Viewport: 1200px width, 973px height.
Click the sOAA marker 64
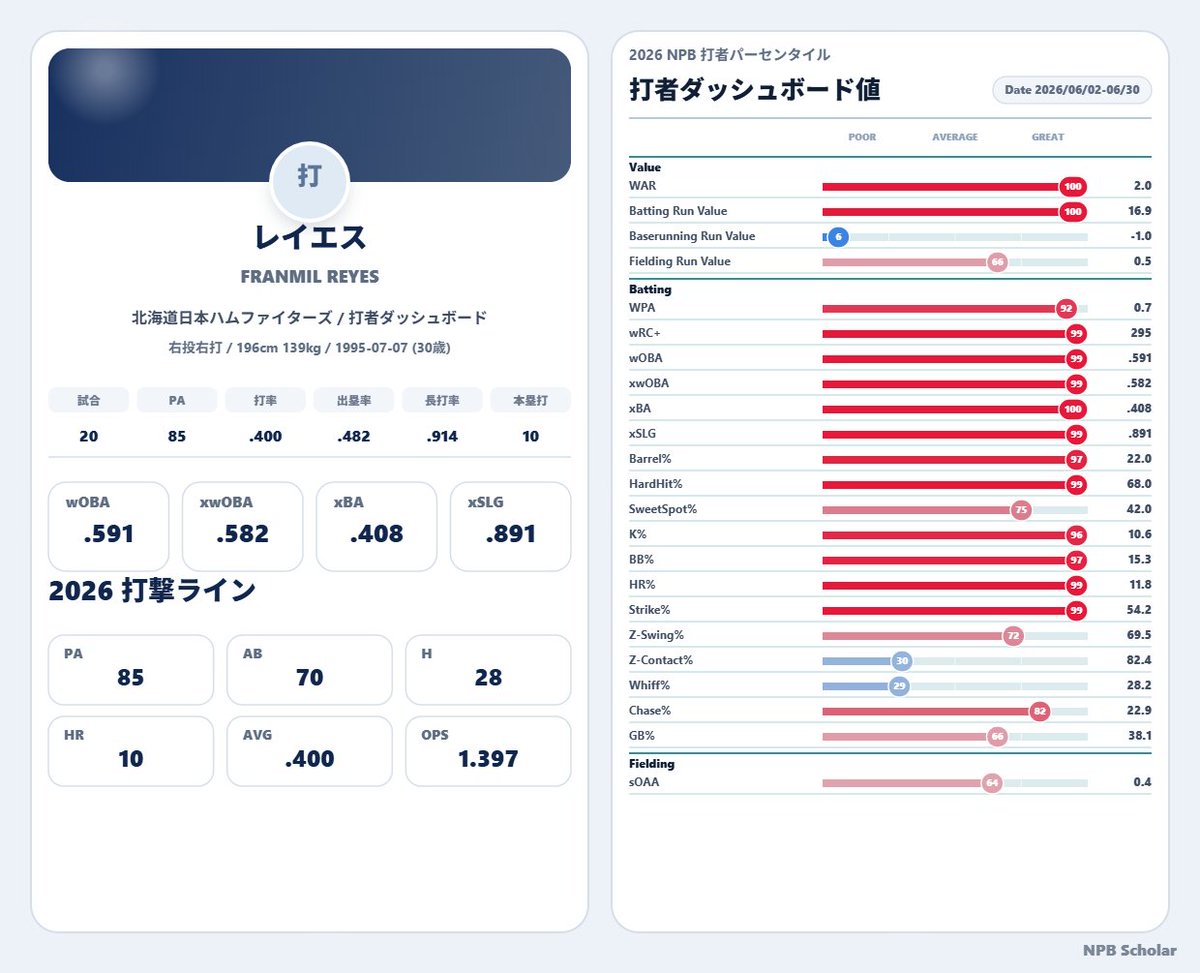pyautogui.click(x=992, y=783)
